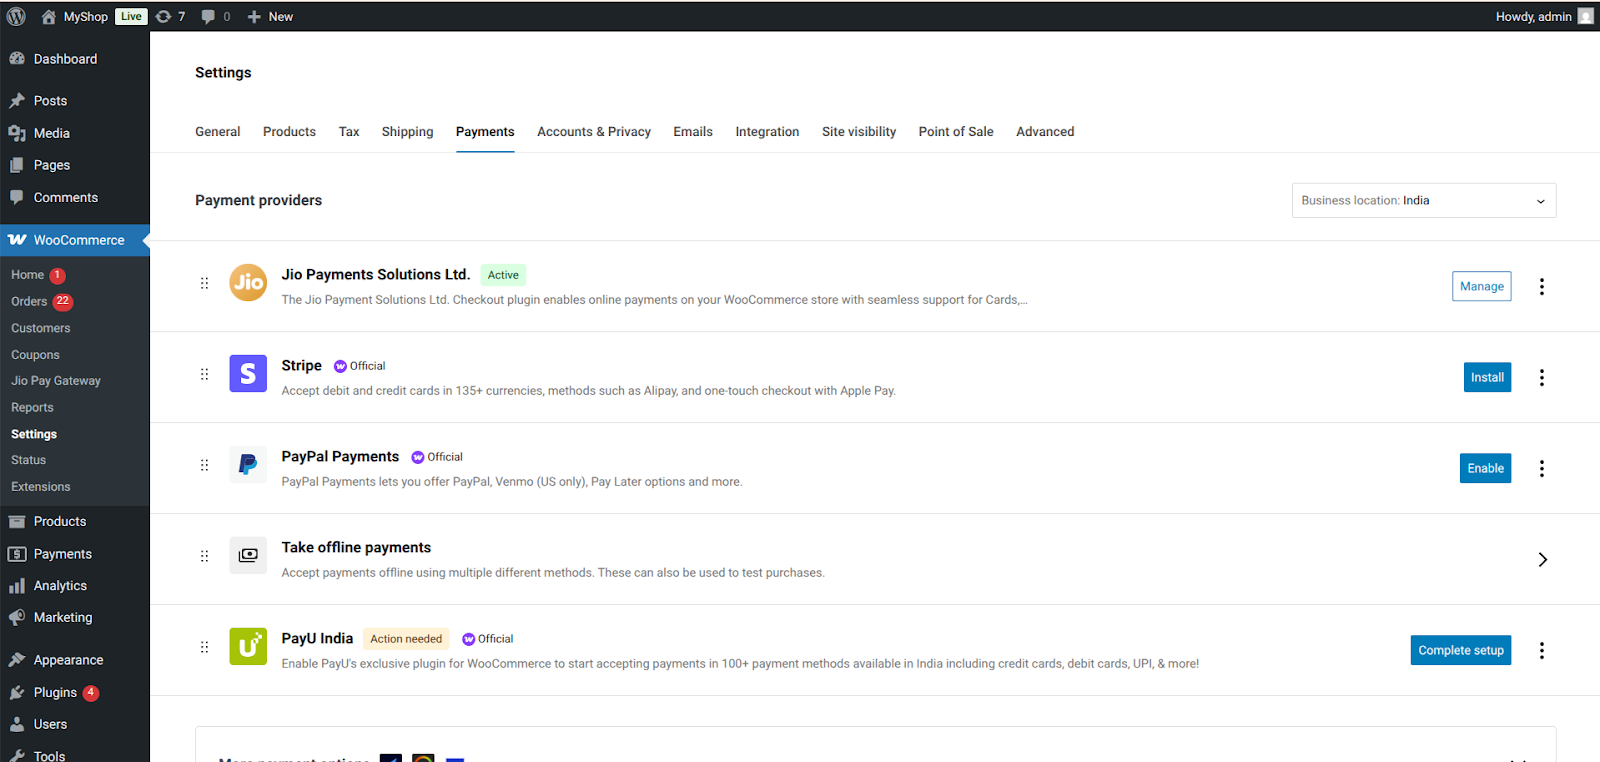The width and height of the screenshot is (1600, 762).
Task: Open WooCommerce Orders submenu link
Action: coord(29,302)
